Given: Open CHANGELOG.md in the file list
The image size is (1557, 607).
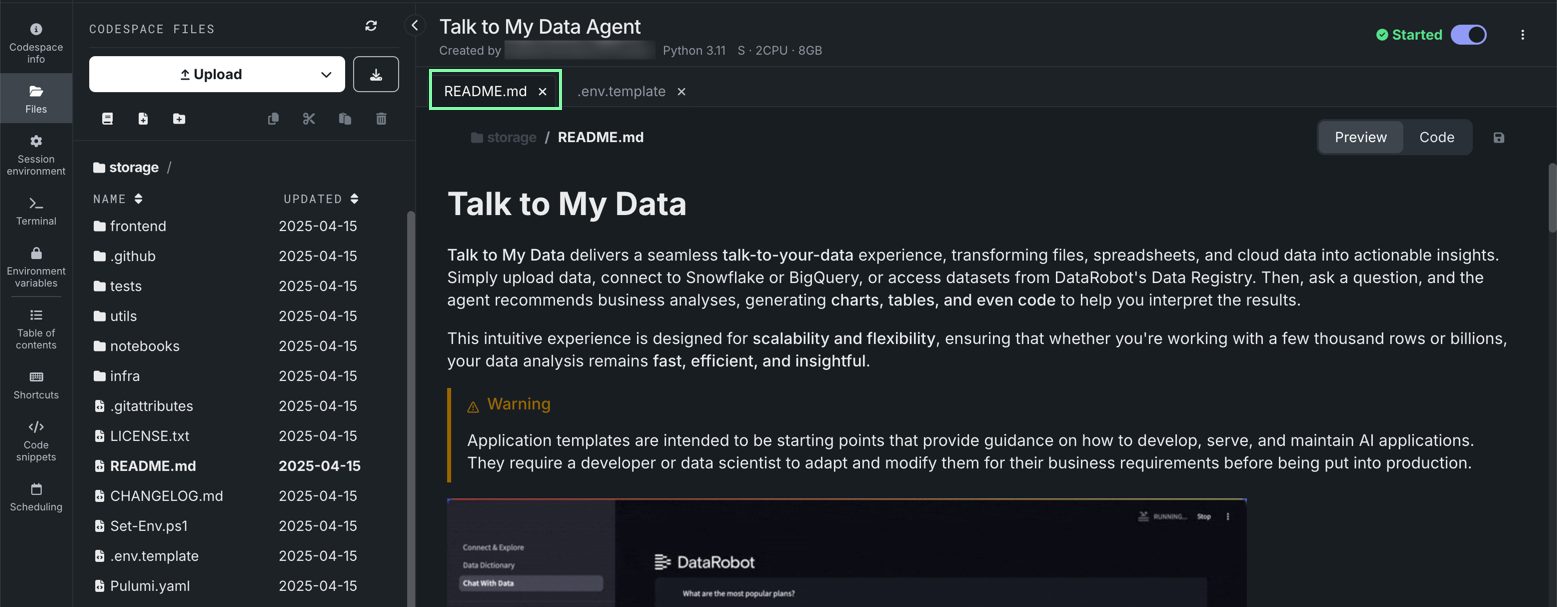Looking at the screenshot, I should [x=166, y=496].
